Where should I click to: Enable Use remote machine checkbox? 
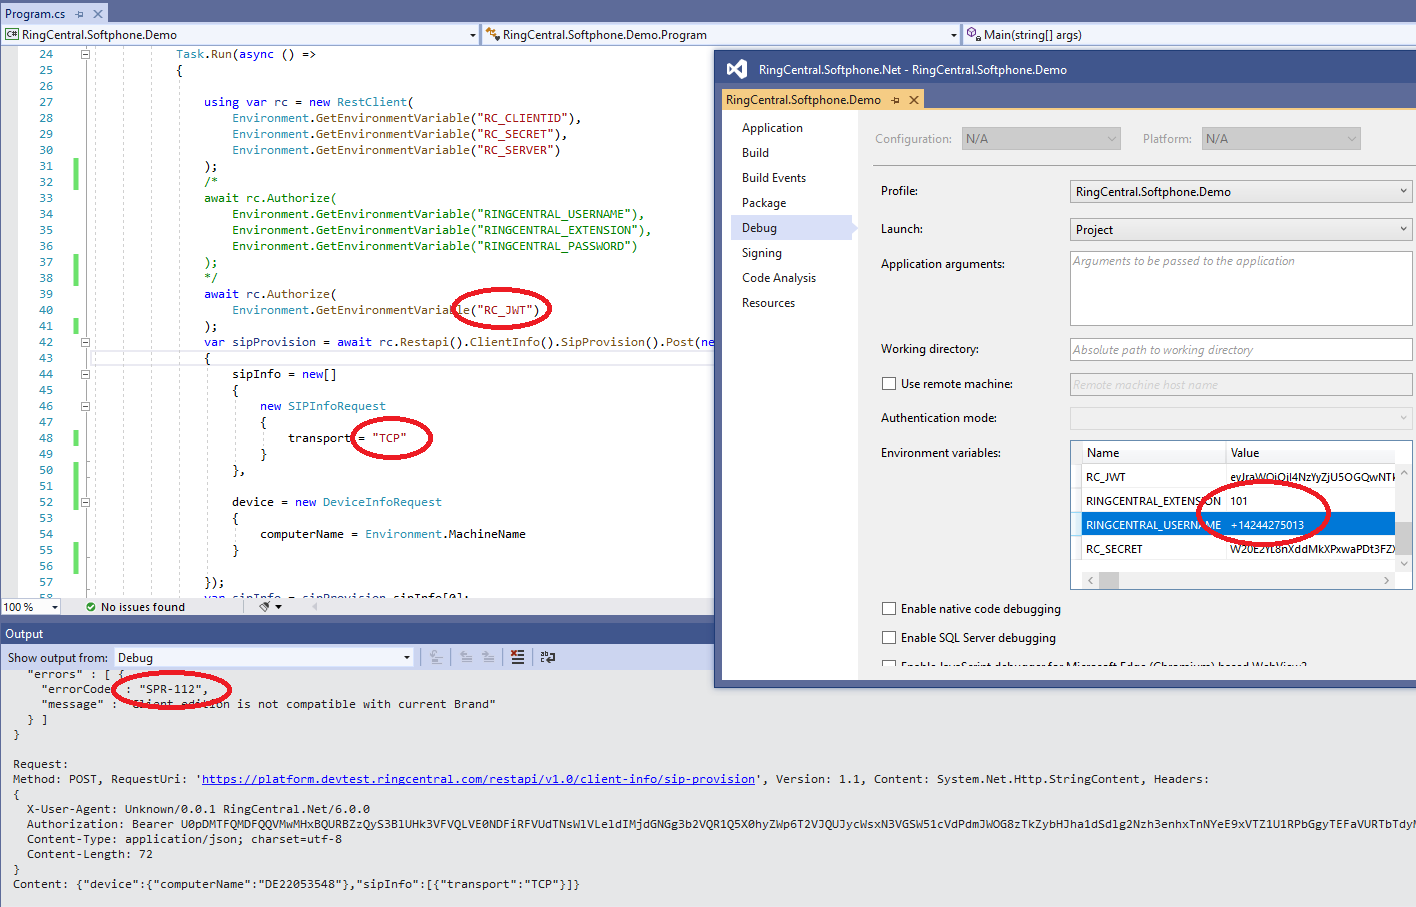click(889, 384)
